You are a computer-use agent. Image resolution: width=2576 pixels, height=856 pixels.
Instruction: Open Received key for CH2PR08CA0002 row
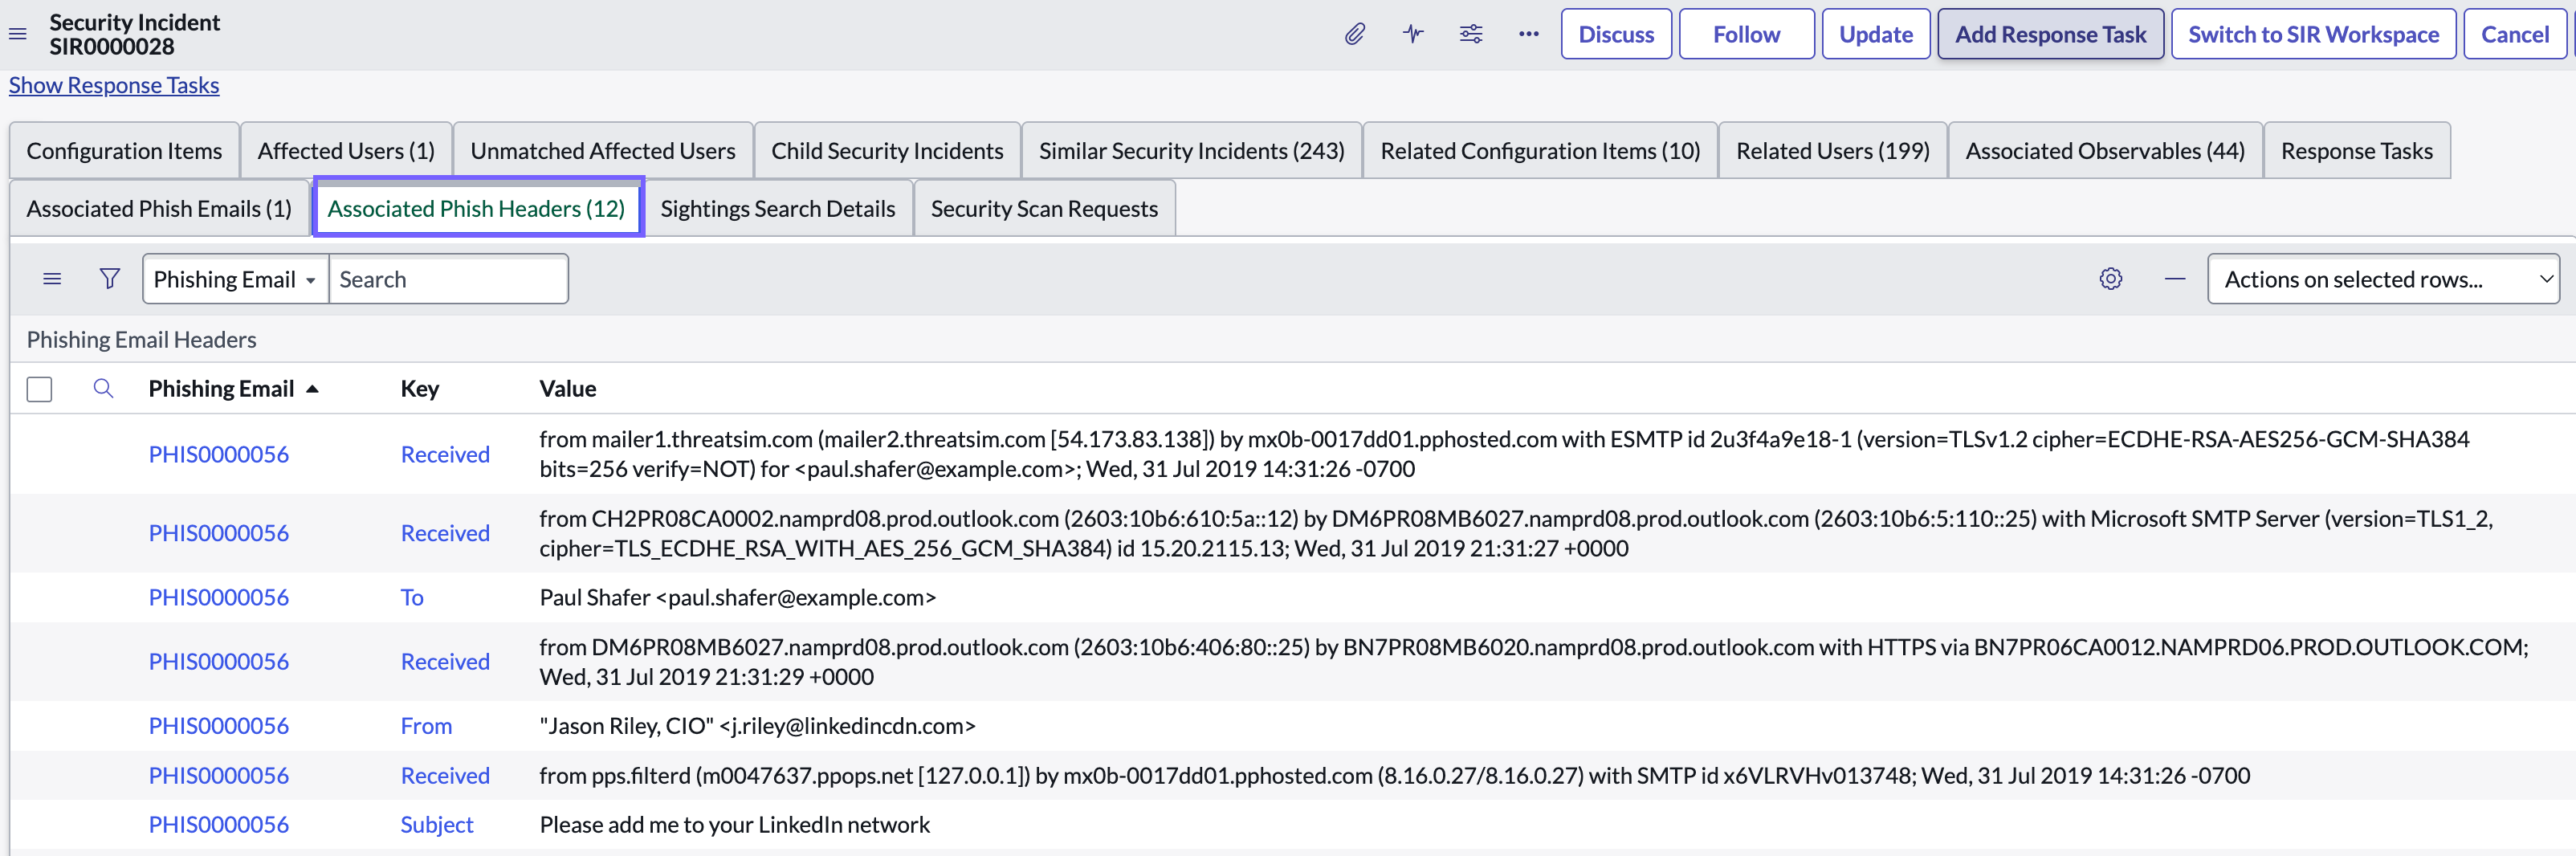click(x=445, y=534)
